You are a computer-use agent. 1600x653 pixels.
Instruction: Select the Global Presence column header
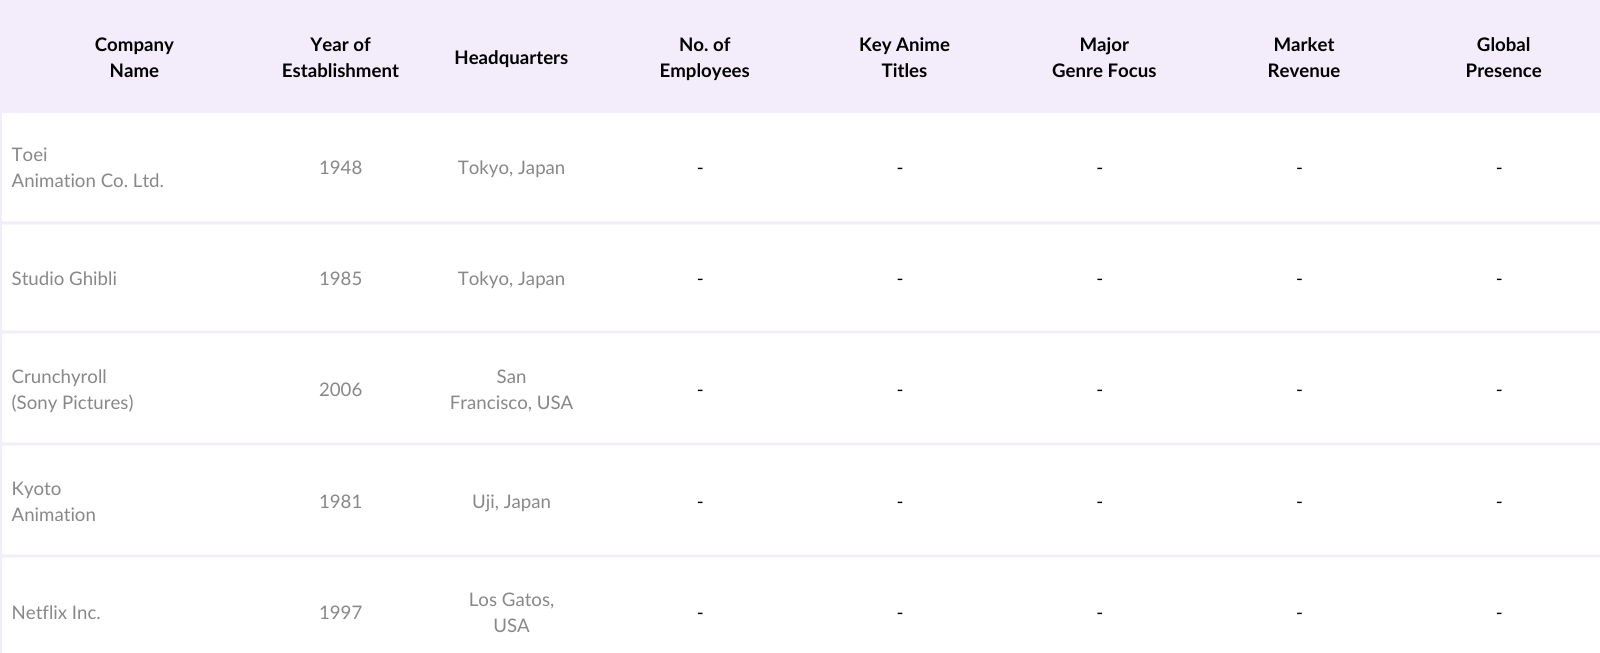coord(1503,57)
